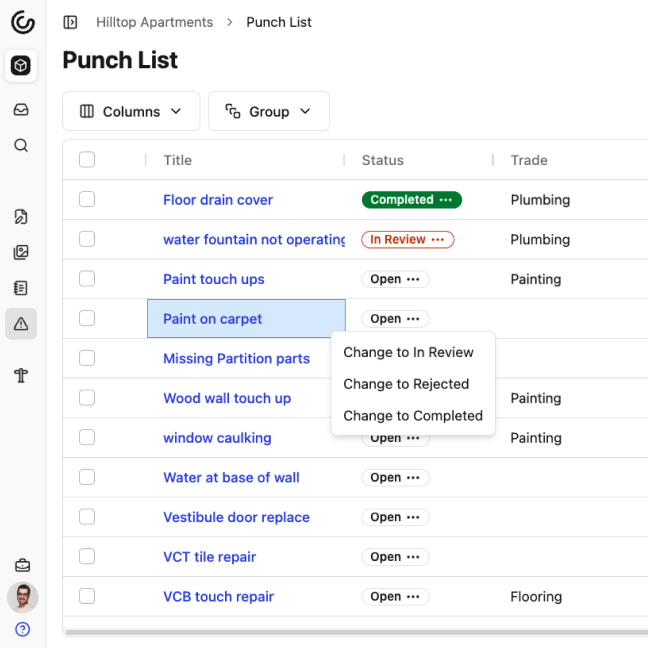Open the Completed status menu for Floor drain cover

pos(445,200)
